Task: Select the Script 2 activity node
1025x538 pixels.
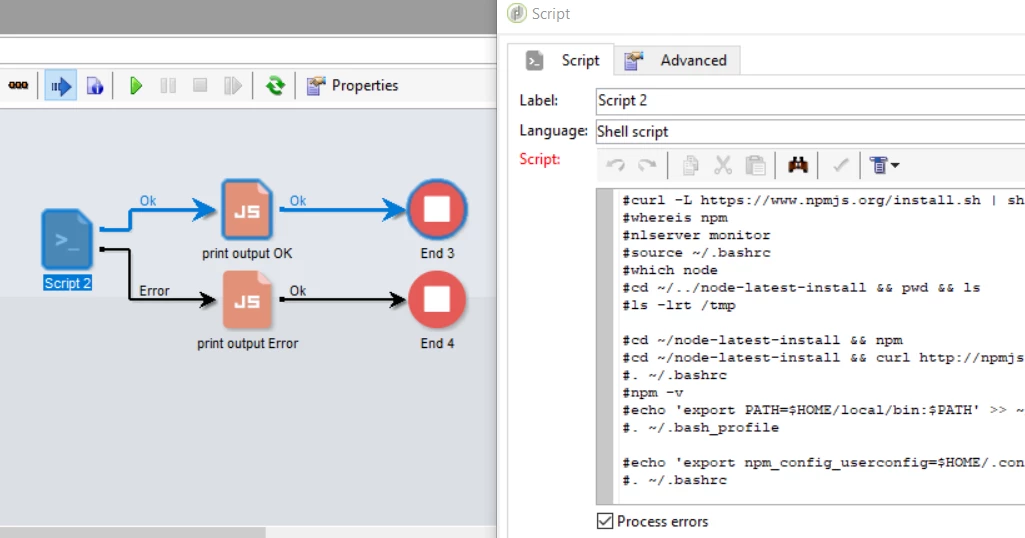Action: [67, 239]
